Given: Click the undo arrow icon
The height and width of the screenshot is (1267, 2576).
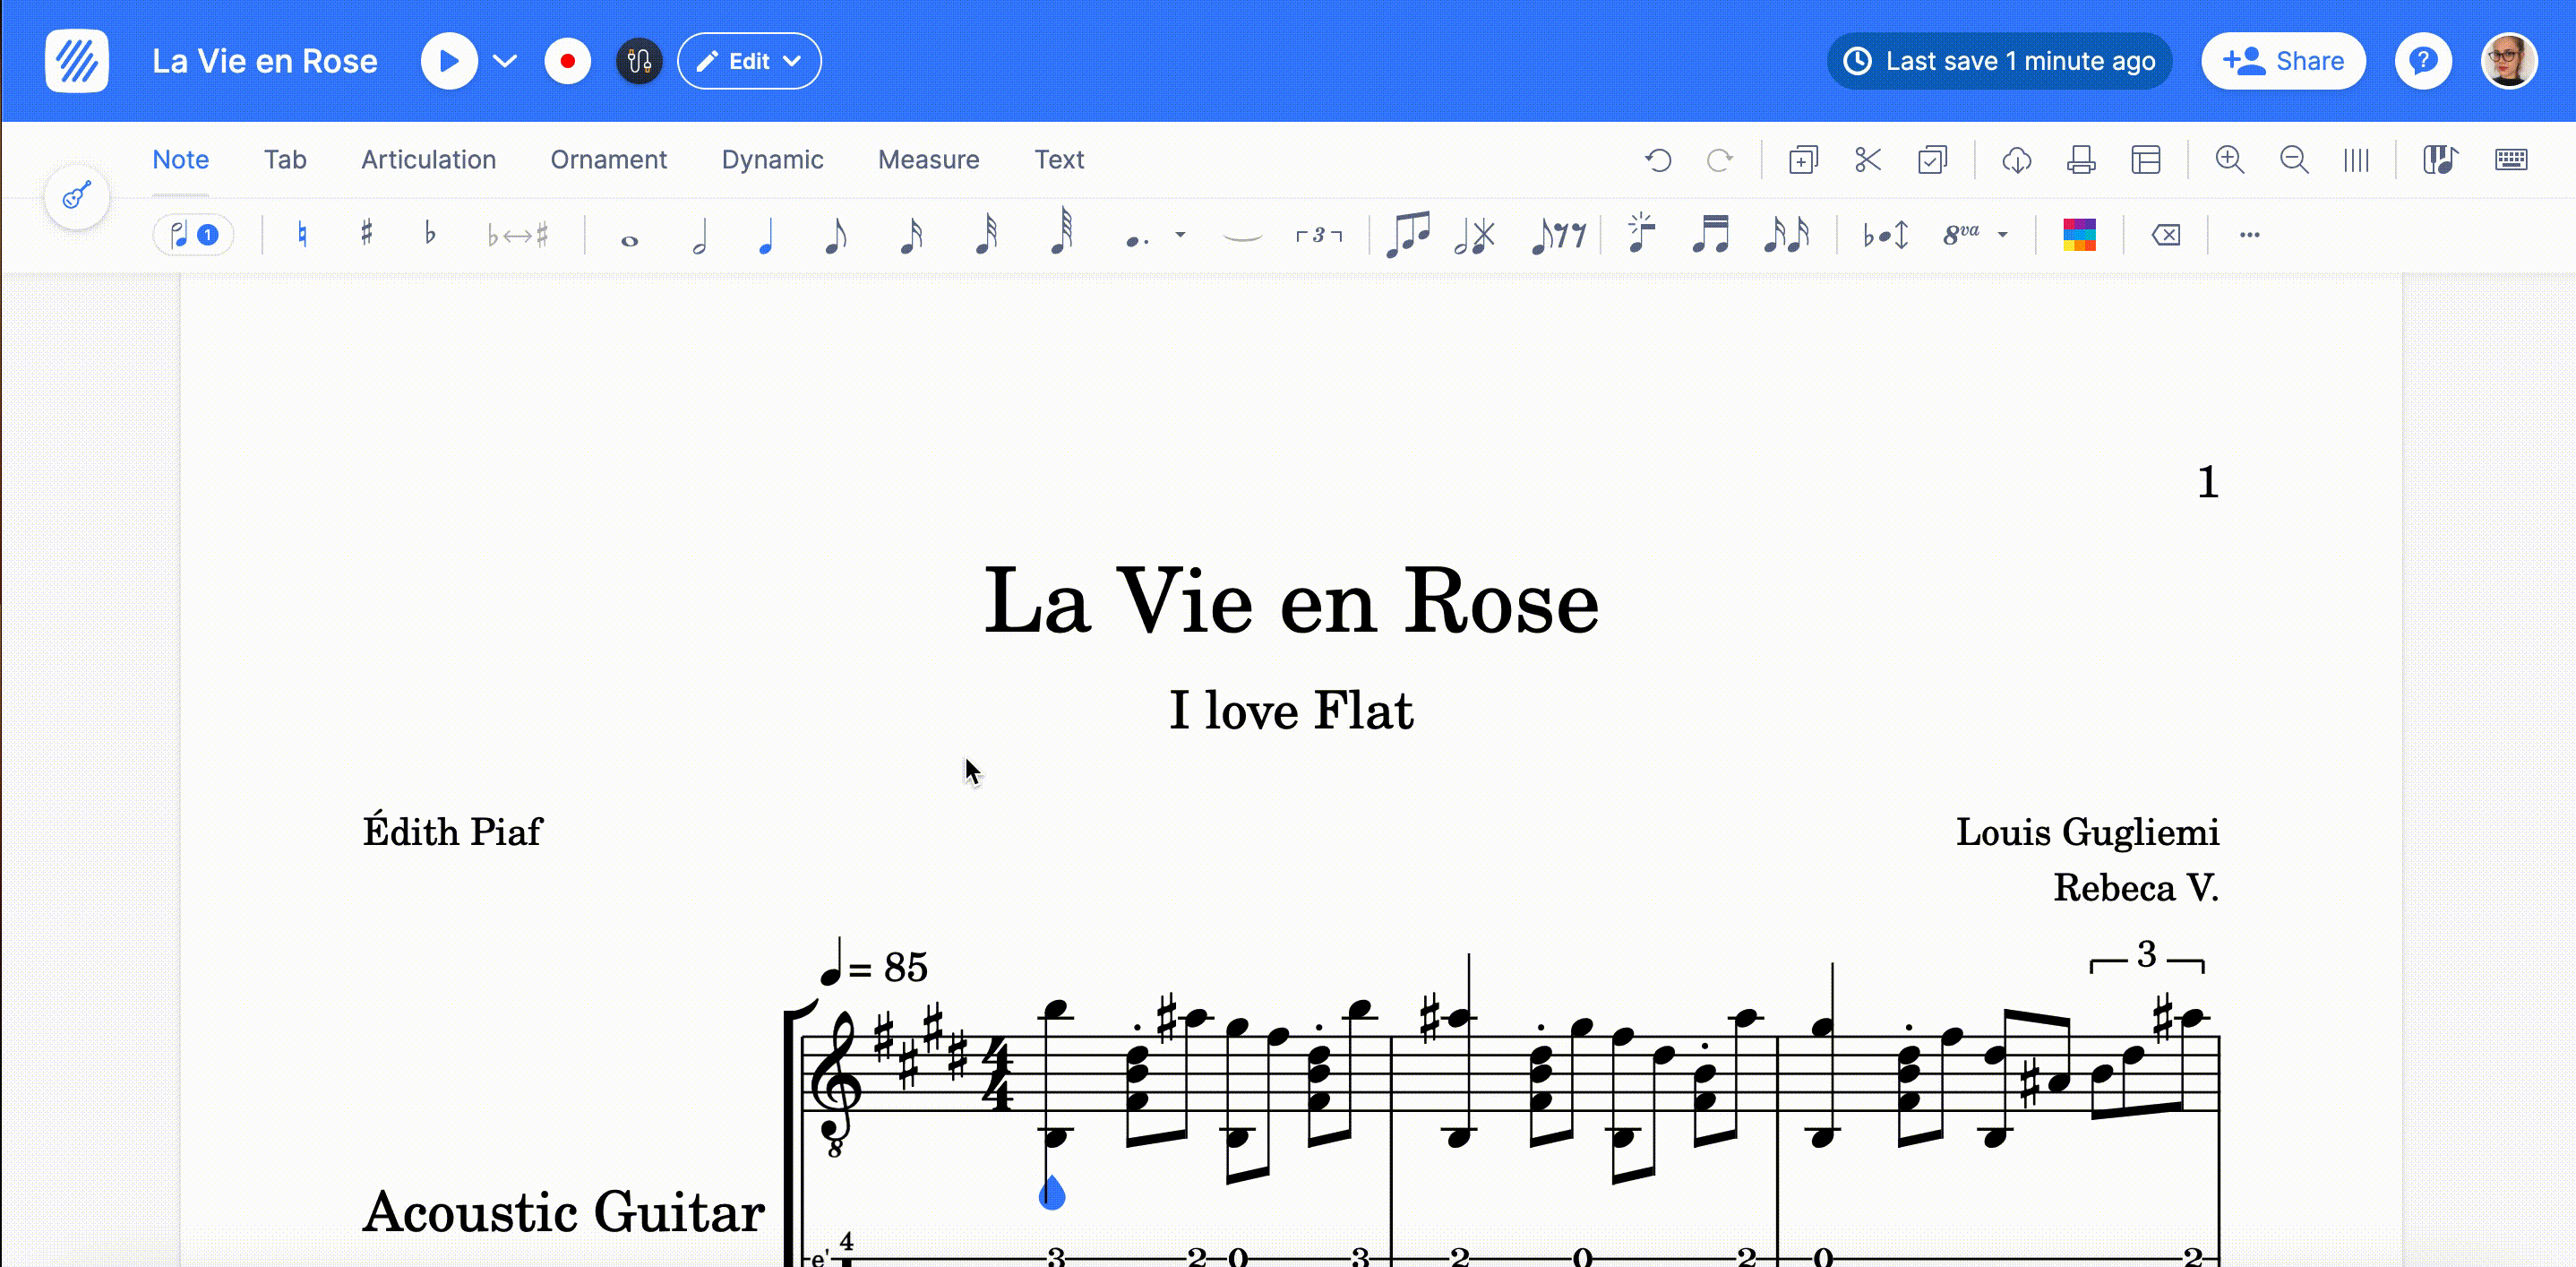Looking at the screenshot, I should pos(1658,160).
